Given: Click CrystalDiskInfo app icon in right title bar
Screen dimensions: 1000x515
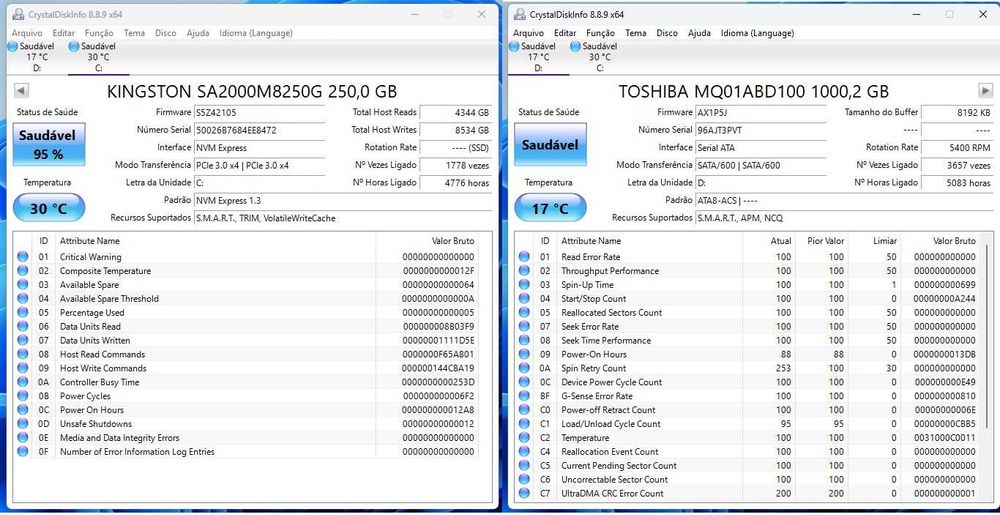Looking at the screenshot, I should point(520,14).
